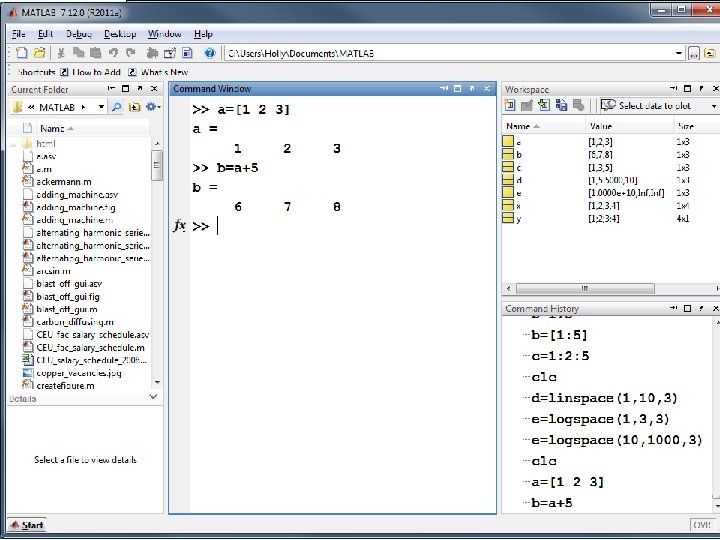Screen dimensions: 720x540
Task: Click the Workspace horizontal scrollbar thumb
Action: 585,288
